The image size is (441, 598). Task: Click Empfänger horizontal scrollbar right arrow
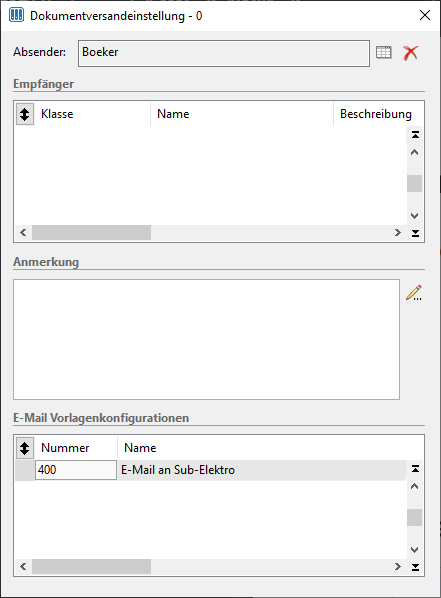(x=398, y=233)
